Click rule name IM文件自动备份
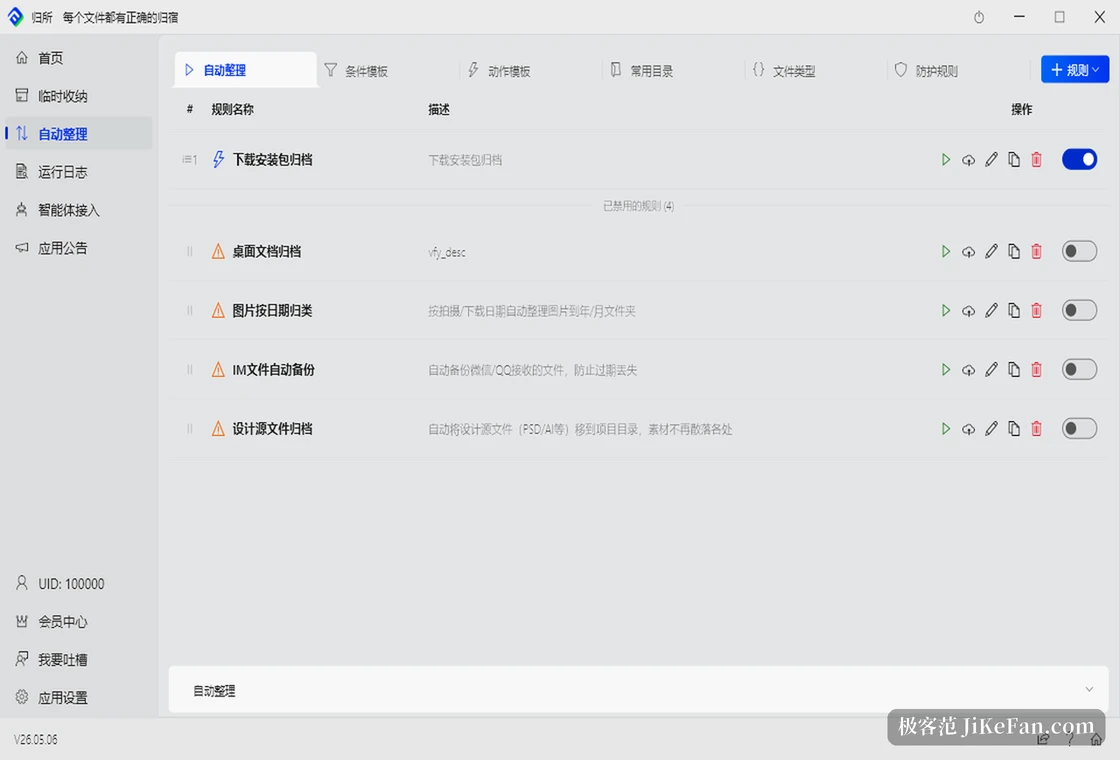 coord(274,370)
